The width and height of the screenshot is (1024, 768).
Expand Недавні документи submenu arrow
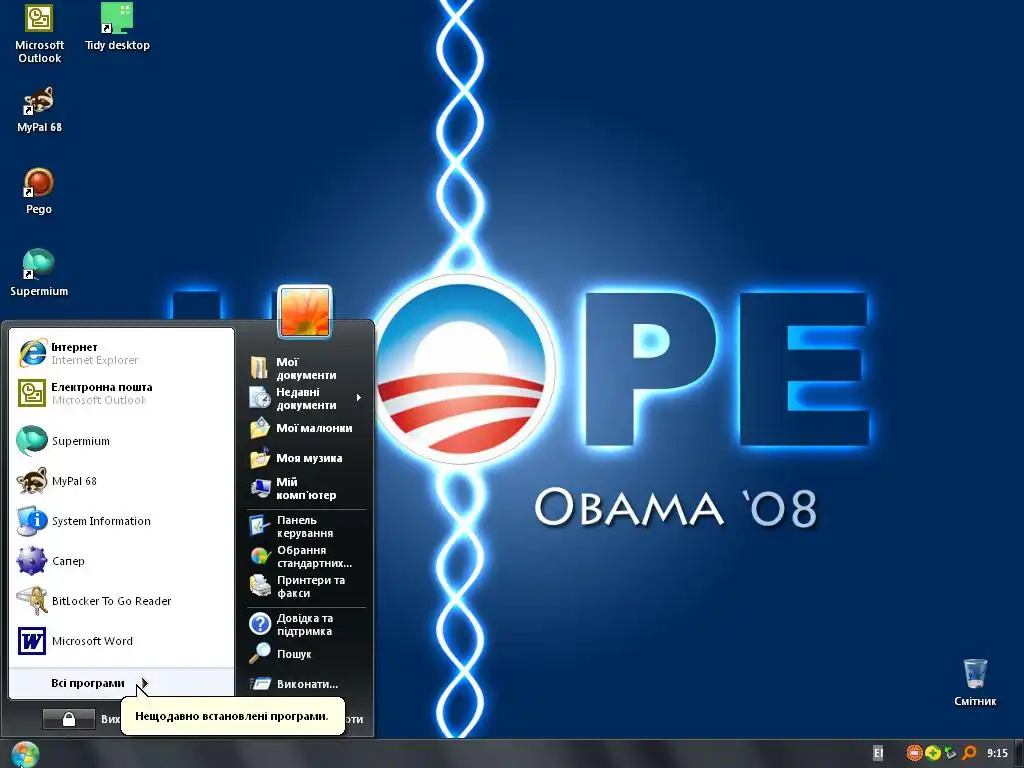pos(359,398)
